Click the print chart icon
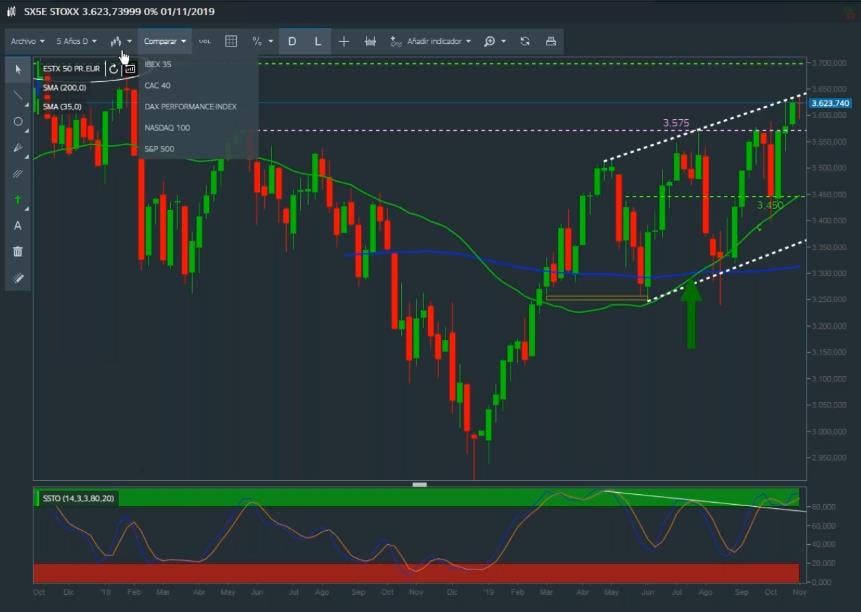This screenshot has height=612, width=861. point(551,41)
